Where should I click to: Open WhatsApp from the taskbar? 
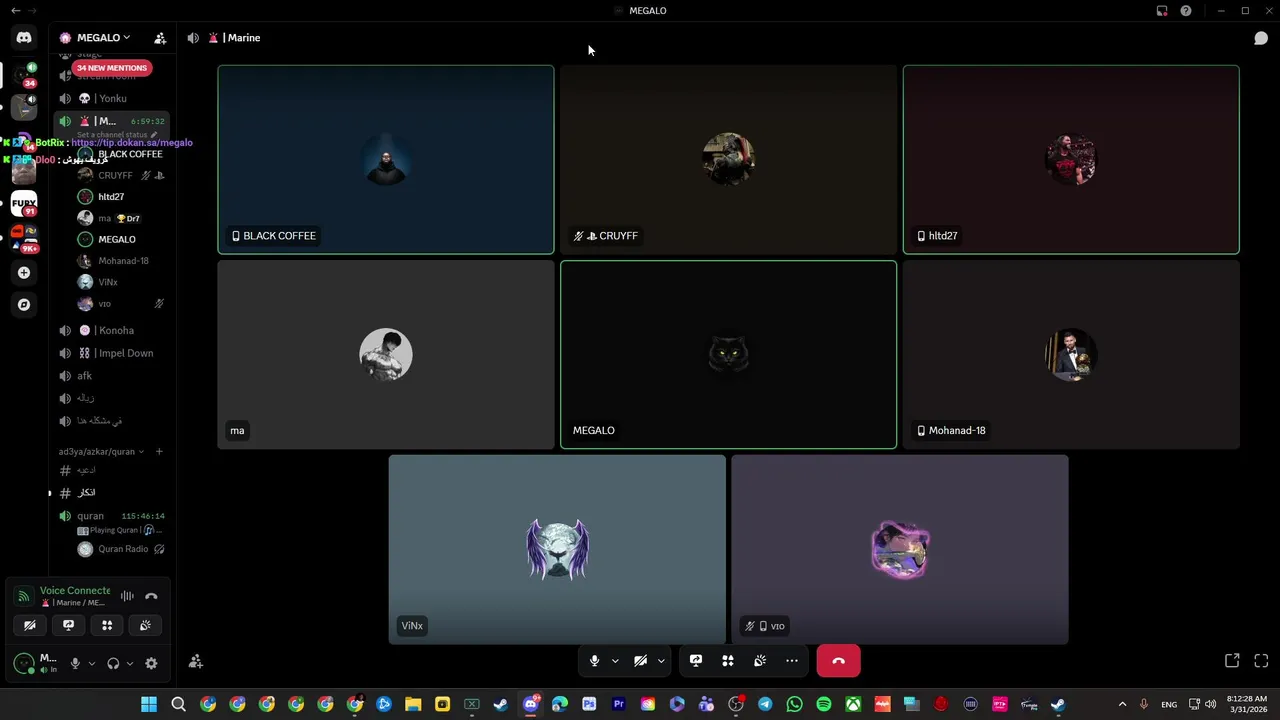coord(794,704)
